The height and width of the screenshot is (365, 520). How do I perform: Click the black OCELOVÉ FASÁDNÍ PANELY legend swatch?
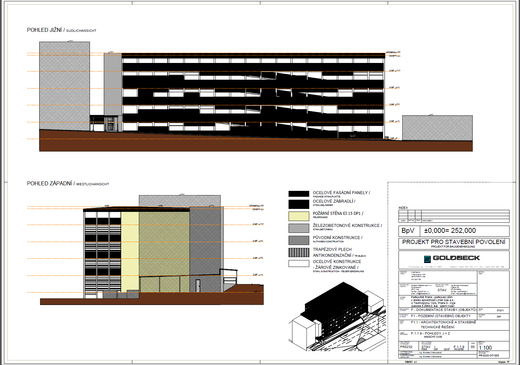tap(299, 194)
